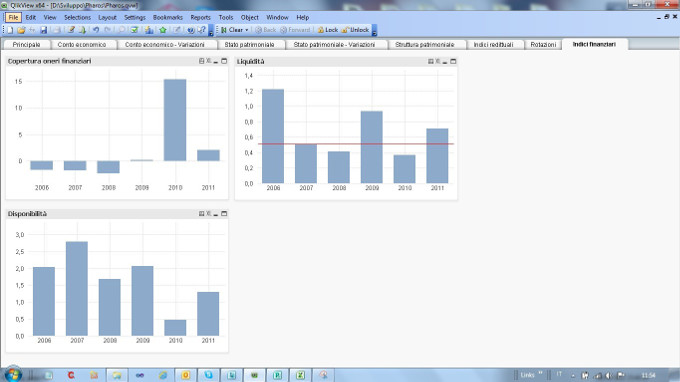Image resolution: width=680 pixels, height=382 pixels.
Task: Lock the current selections
Action: pos(327,30)
